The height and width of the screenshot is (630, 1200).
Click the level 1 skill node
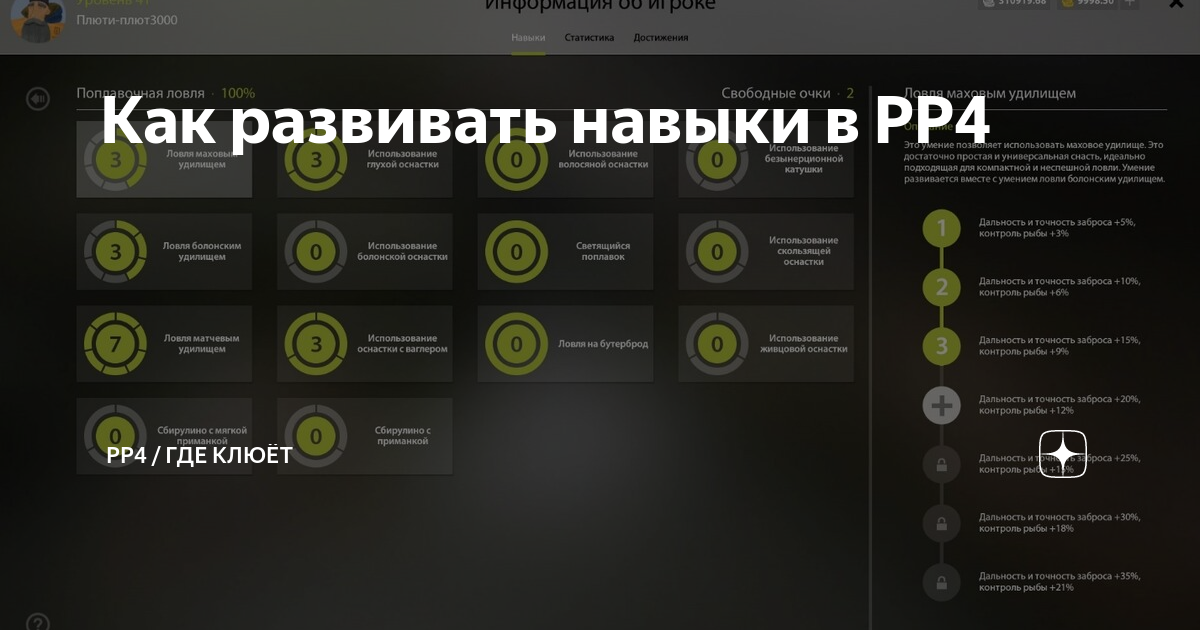pyautogui.click(x=941, y=229)
